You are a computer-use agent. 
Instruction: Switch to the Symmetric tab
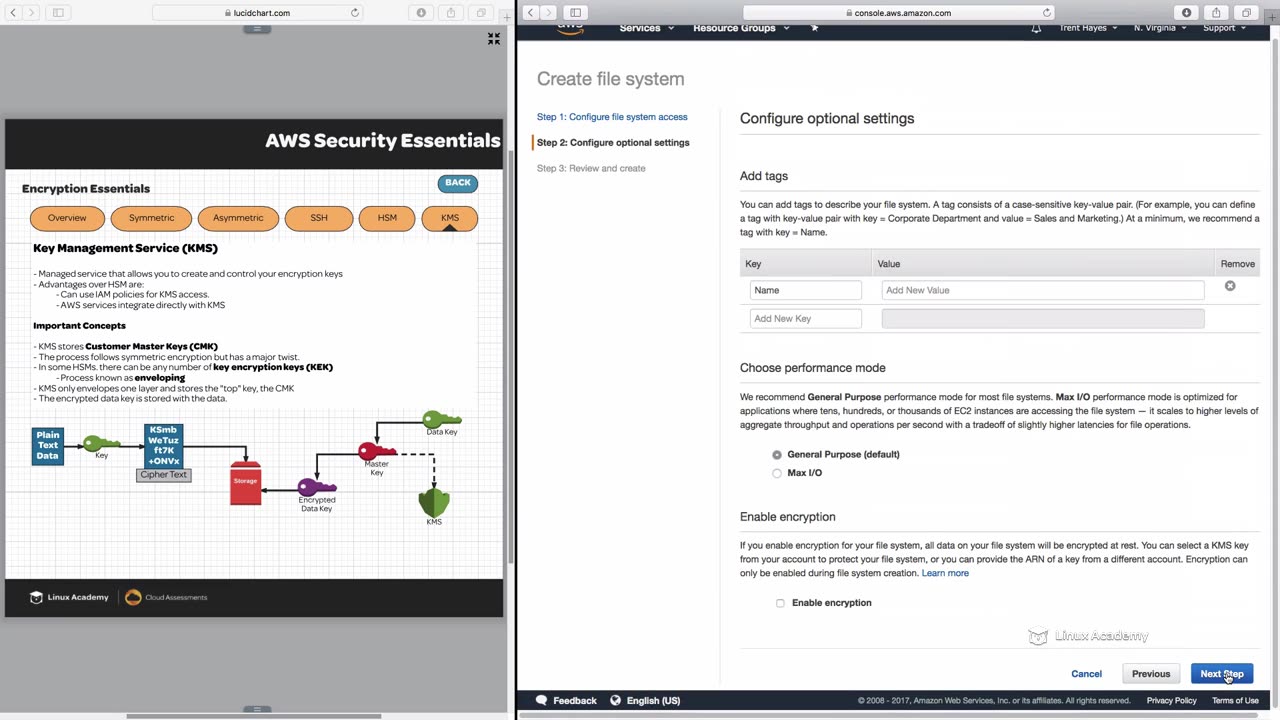point(152,218)
